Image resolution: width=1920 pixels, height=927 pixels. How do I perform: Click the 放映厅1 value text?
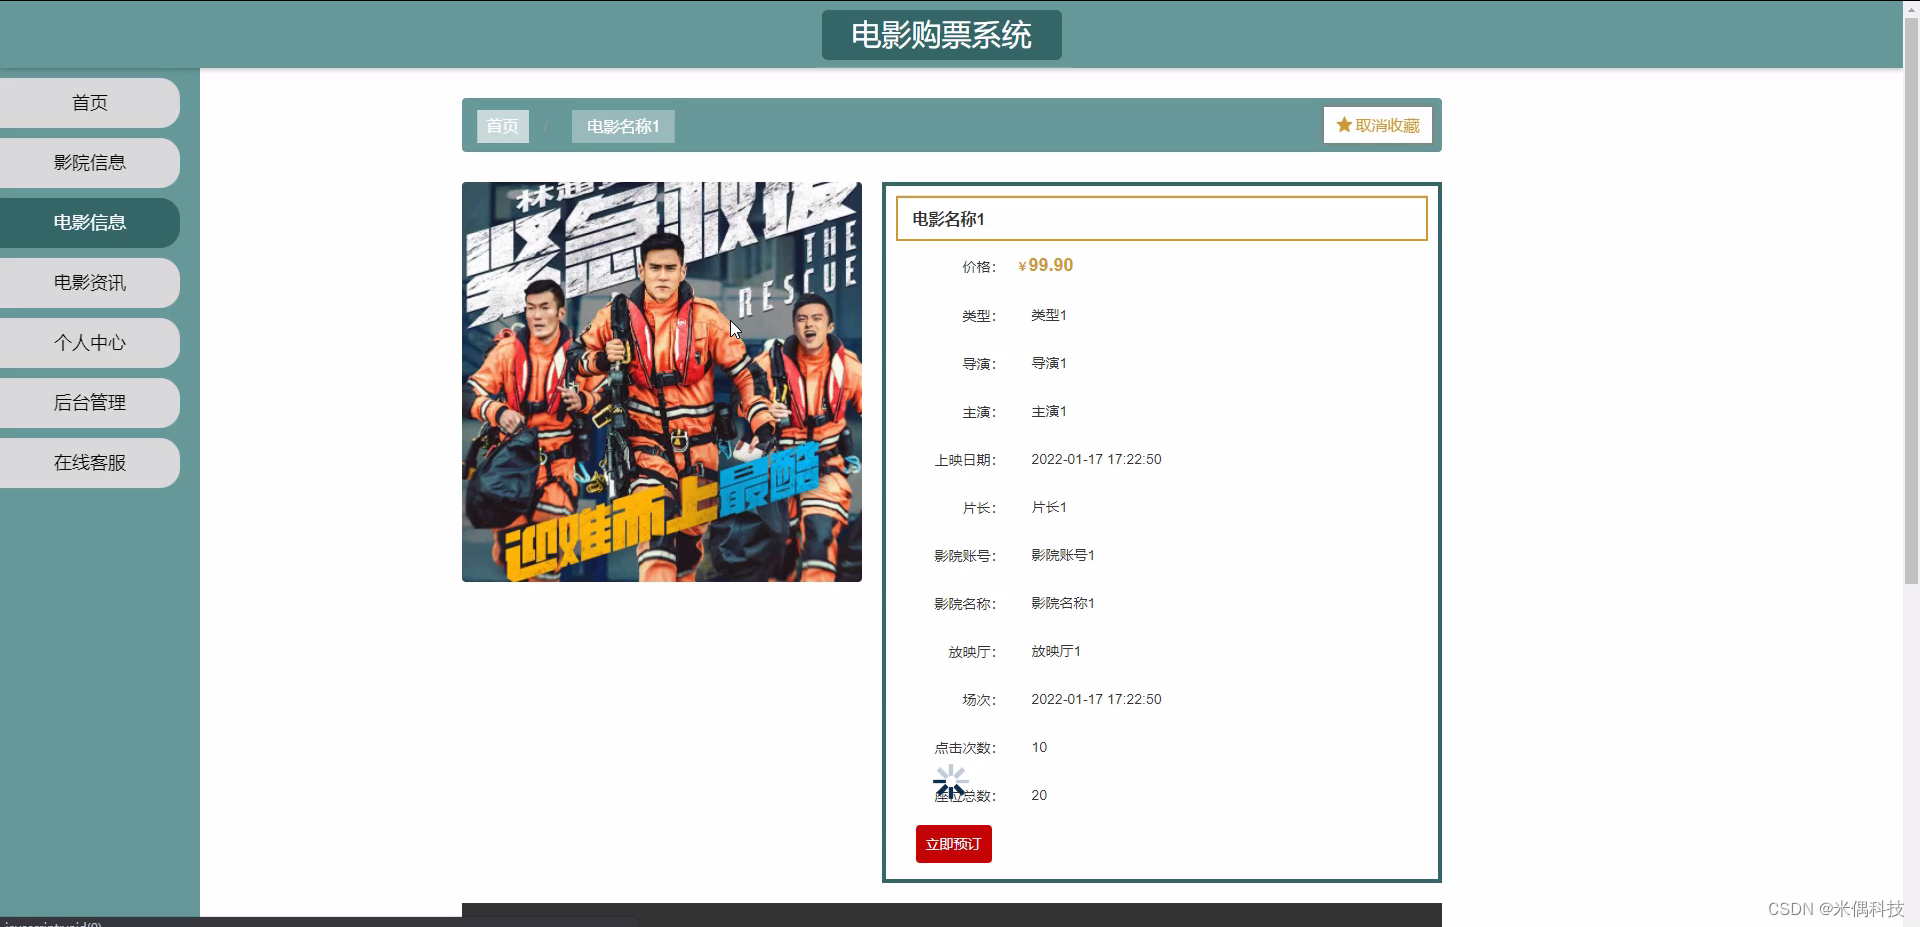coord(1056,651)
